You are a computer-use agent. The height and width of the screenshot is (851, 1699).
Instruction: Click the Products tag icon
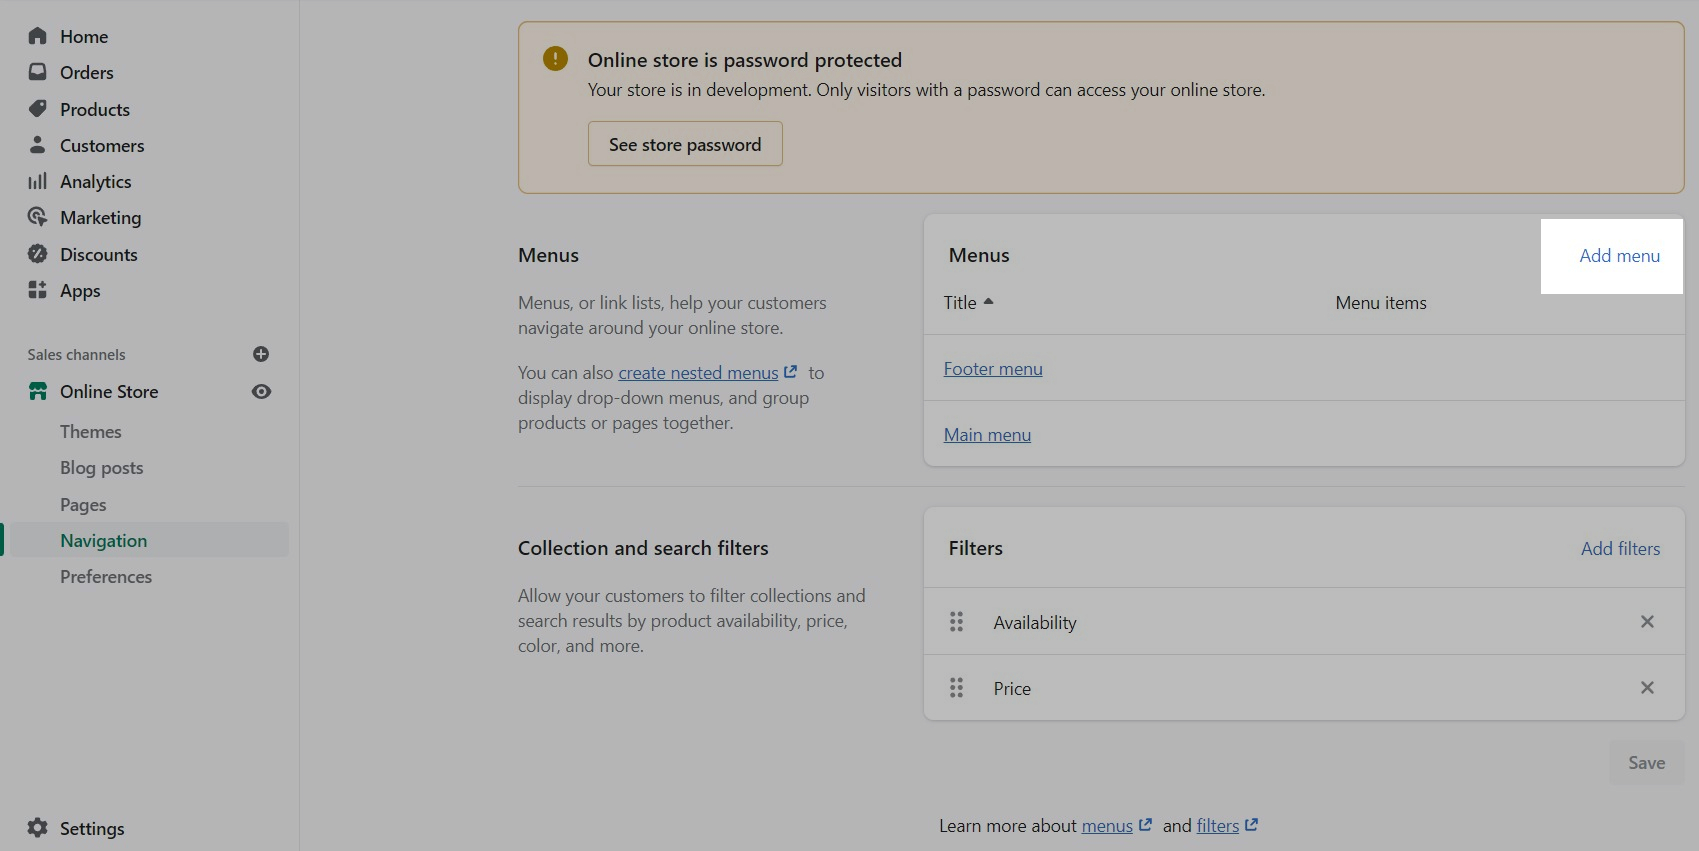[x=38, y=109]
